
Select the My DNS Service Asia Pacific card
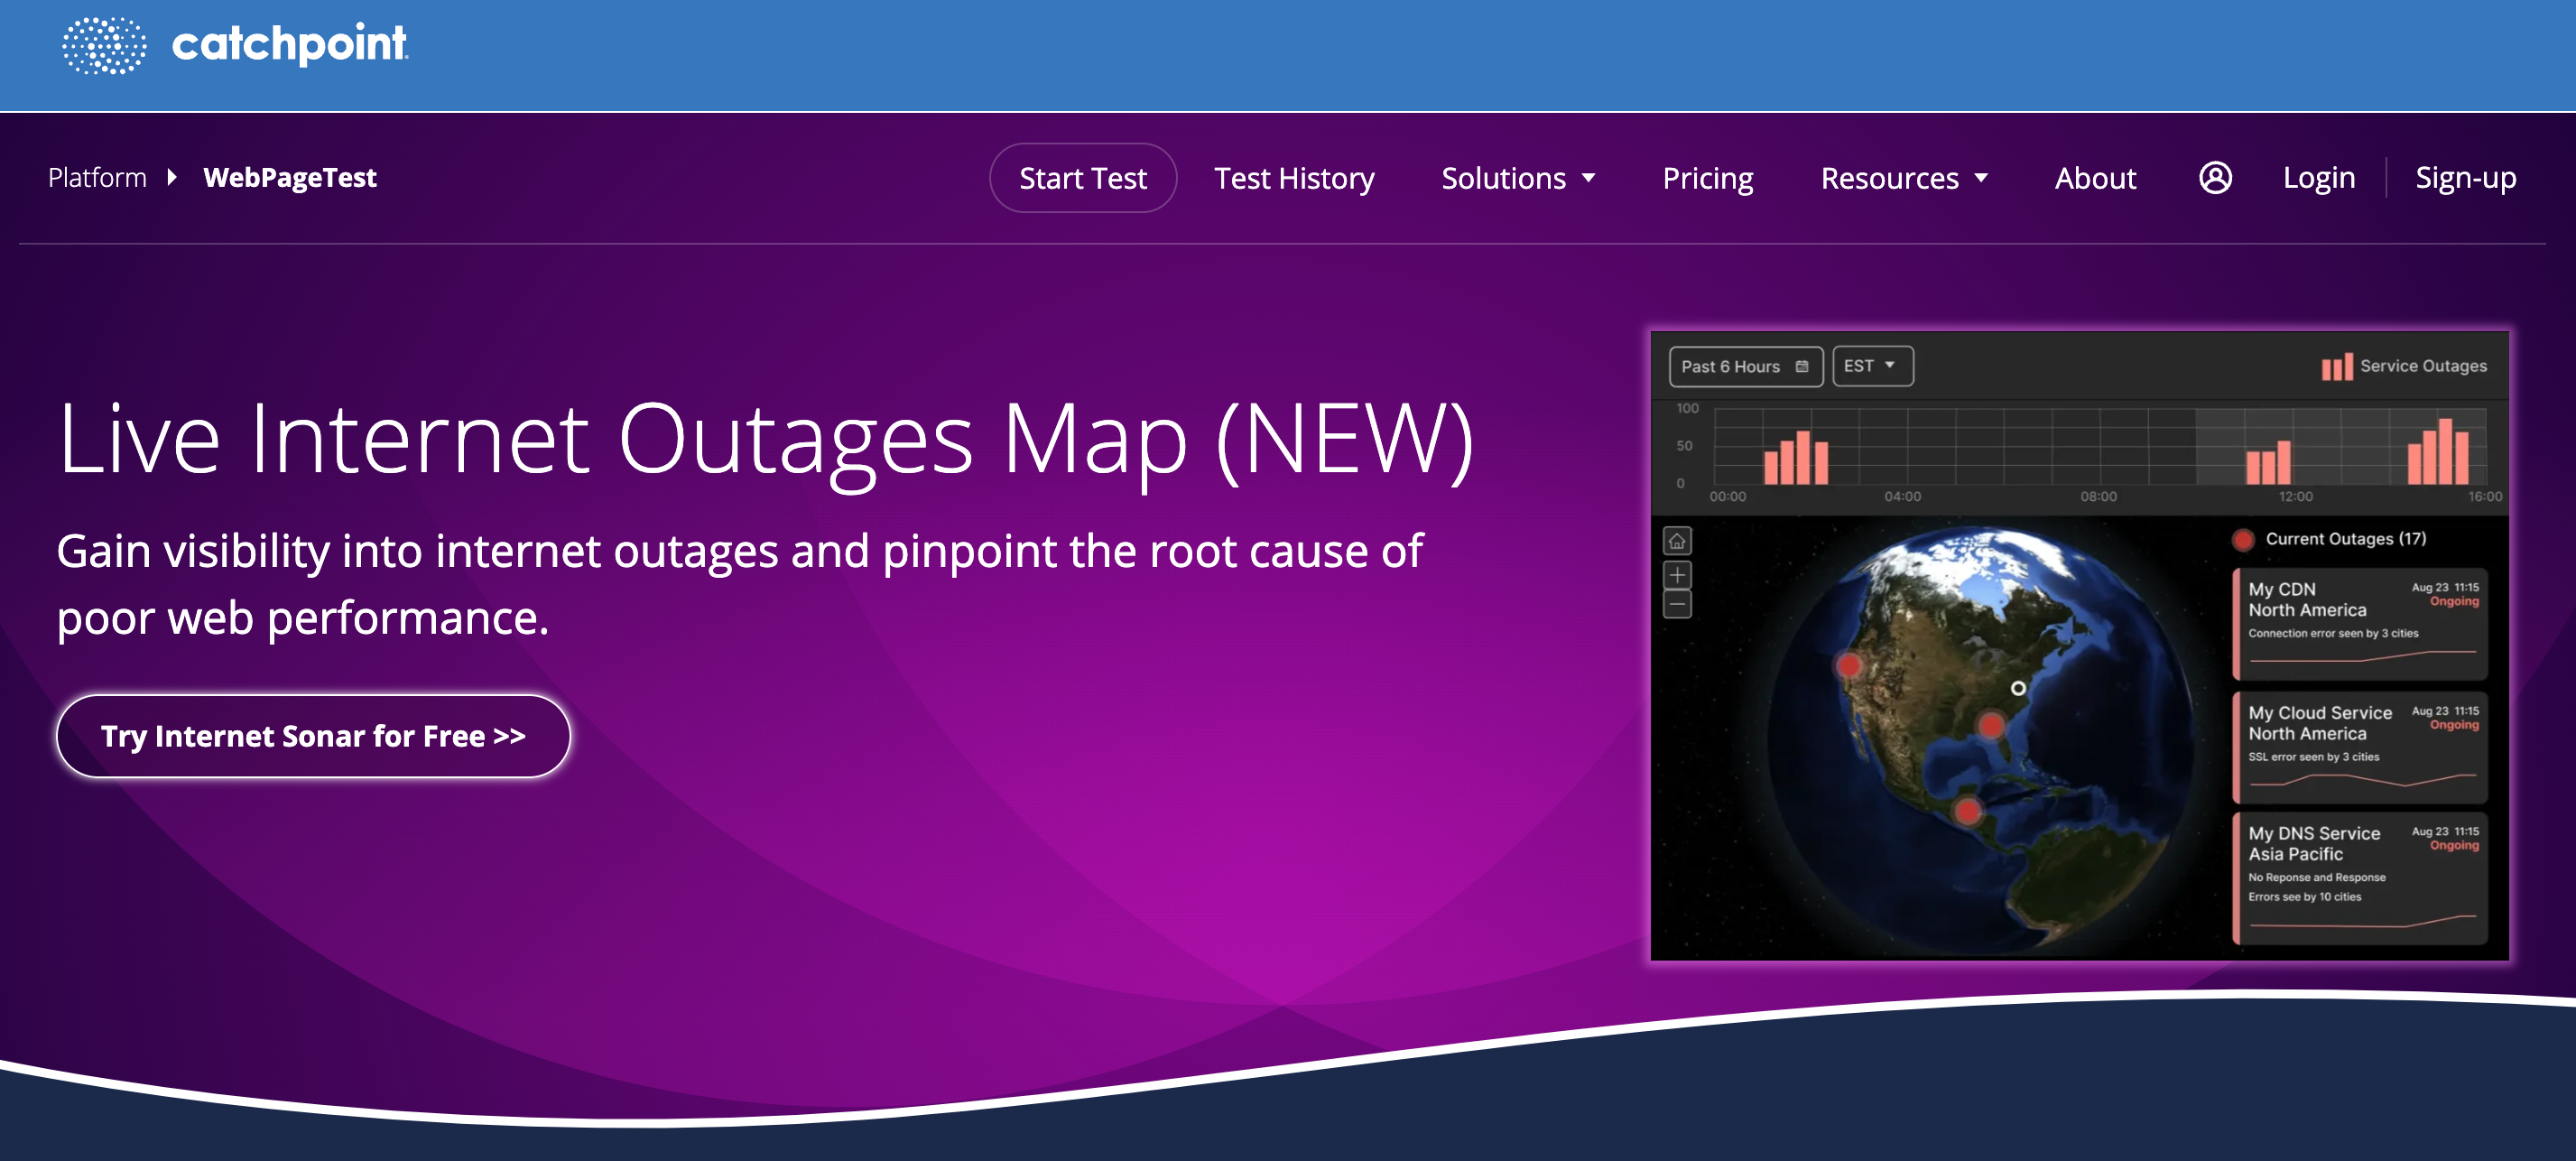click(2359, 878)
